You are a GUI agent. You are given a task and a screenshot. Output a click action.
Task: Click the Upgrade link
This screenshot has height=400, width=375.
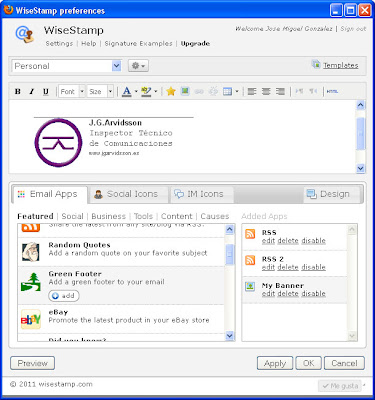(195, 43)
